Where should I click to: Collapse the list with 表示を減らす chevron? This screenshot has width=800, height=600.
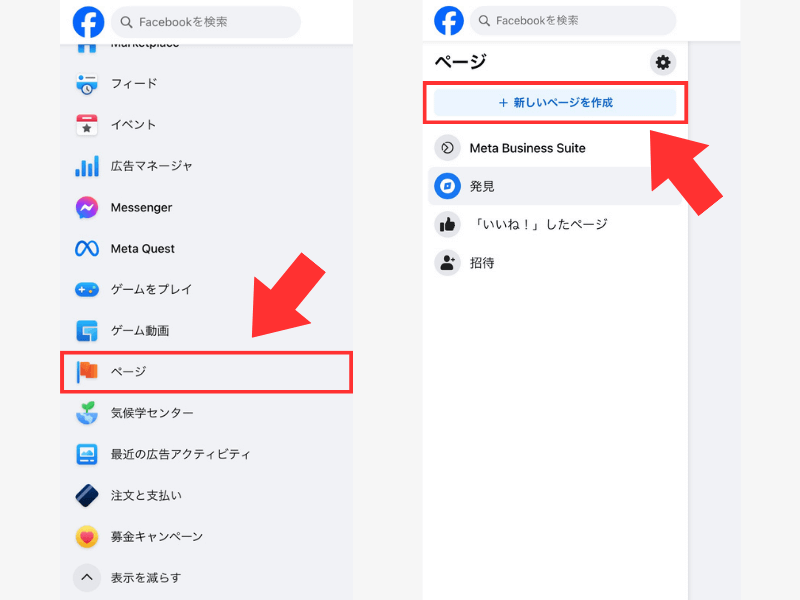87,578
